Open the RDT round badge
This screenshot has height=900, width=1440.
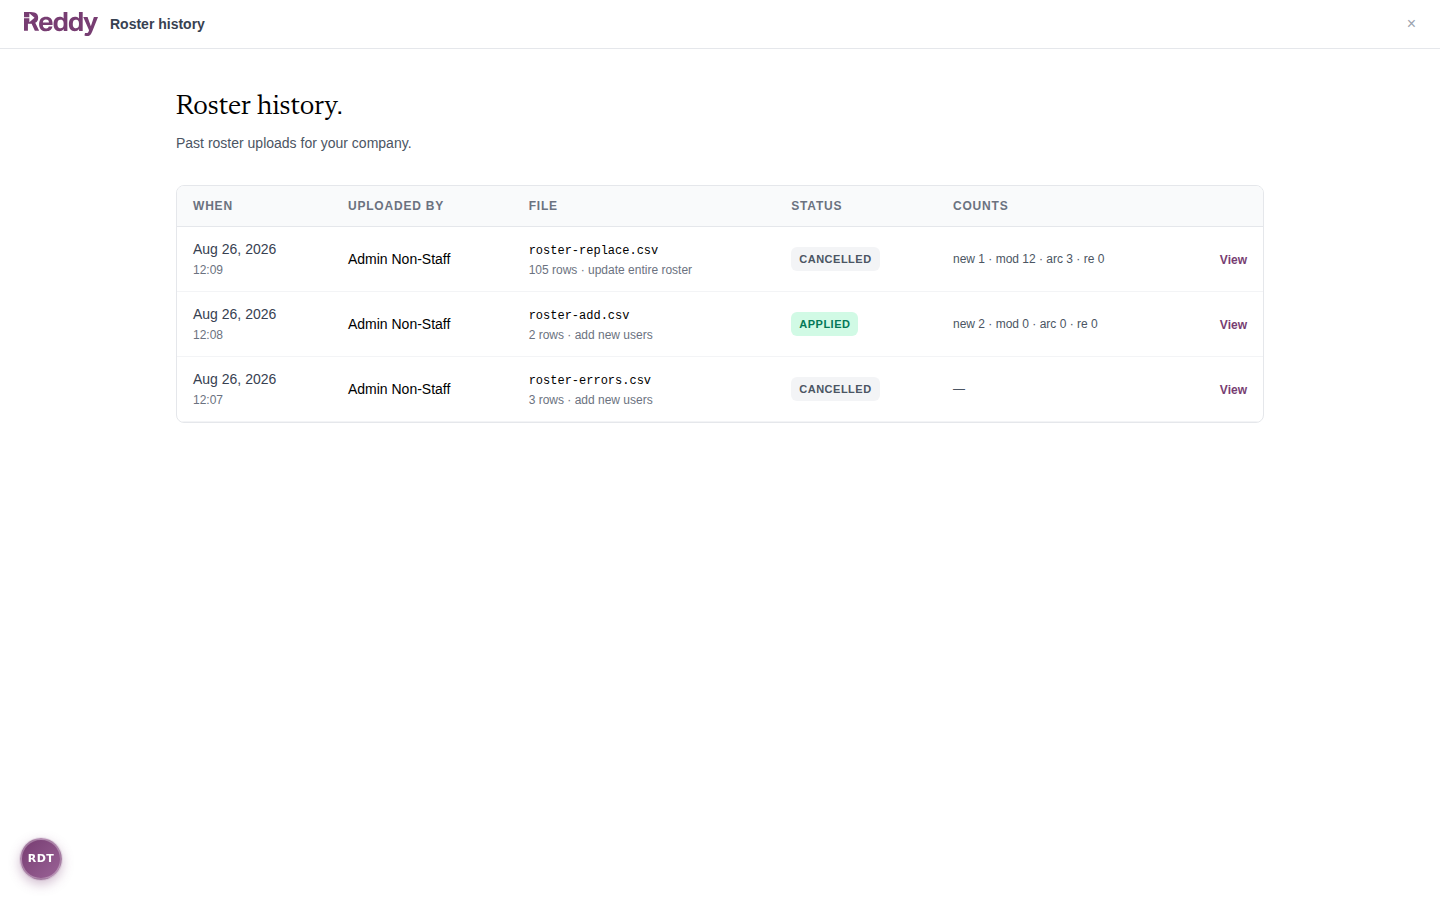pos(41,859)
